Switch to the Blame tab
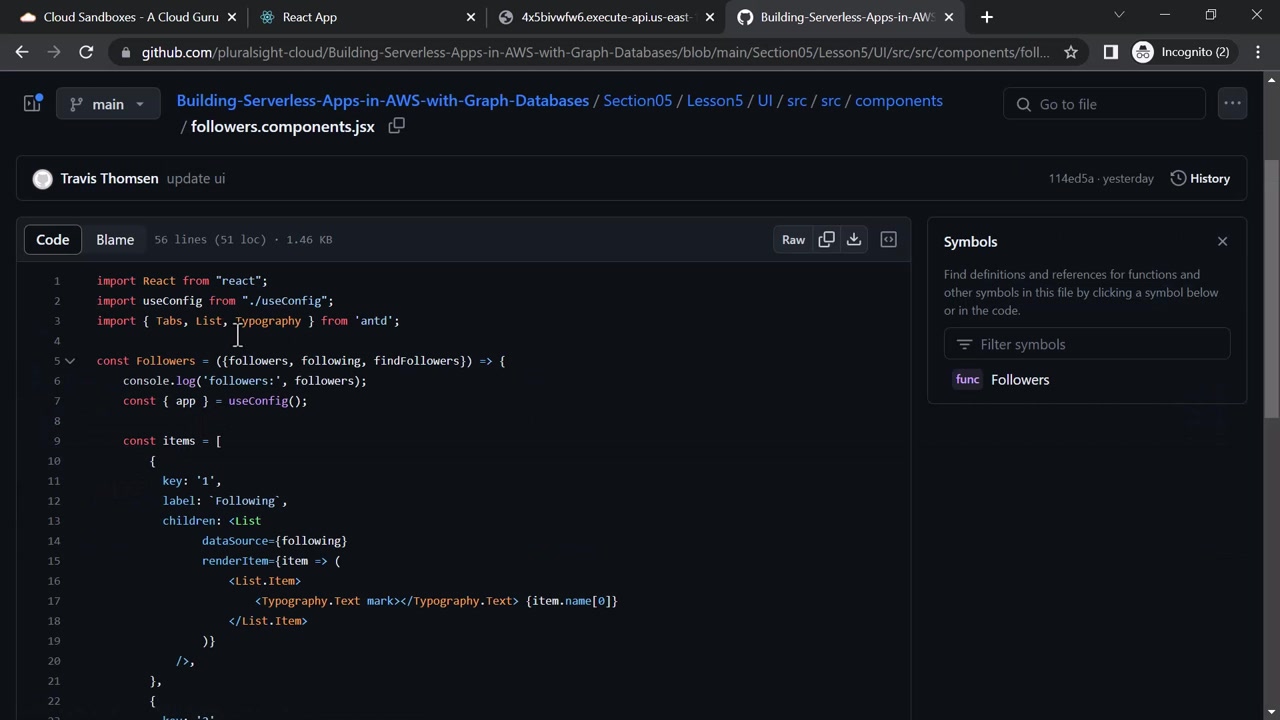This screenshot has width=1280, height=720. (x=115, y=240)
